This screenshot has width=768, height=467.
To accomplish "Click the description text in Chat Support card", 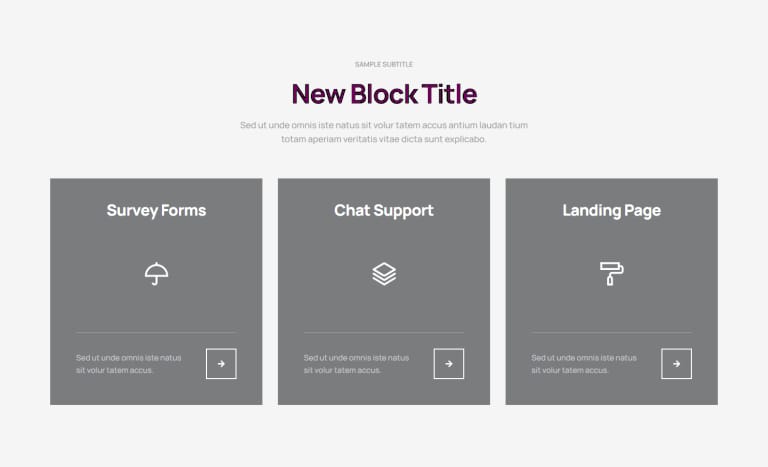I will 357,364.
